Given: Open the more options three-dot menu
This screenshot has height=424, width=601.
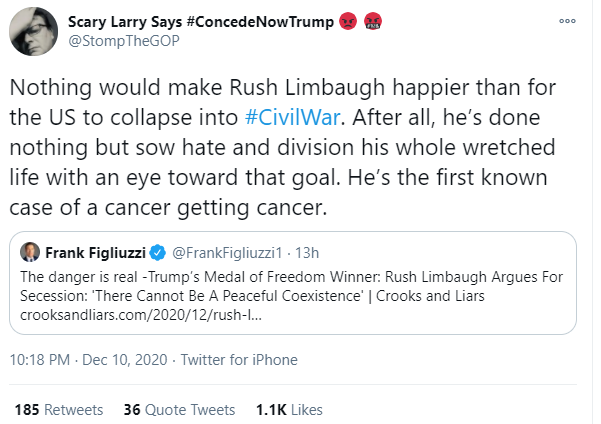Looking at the screenshot, I should click(567, 20).
